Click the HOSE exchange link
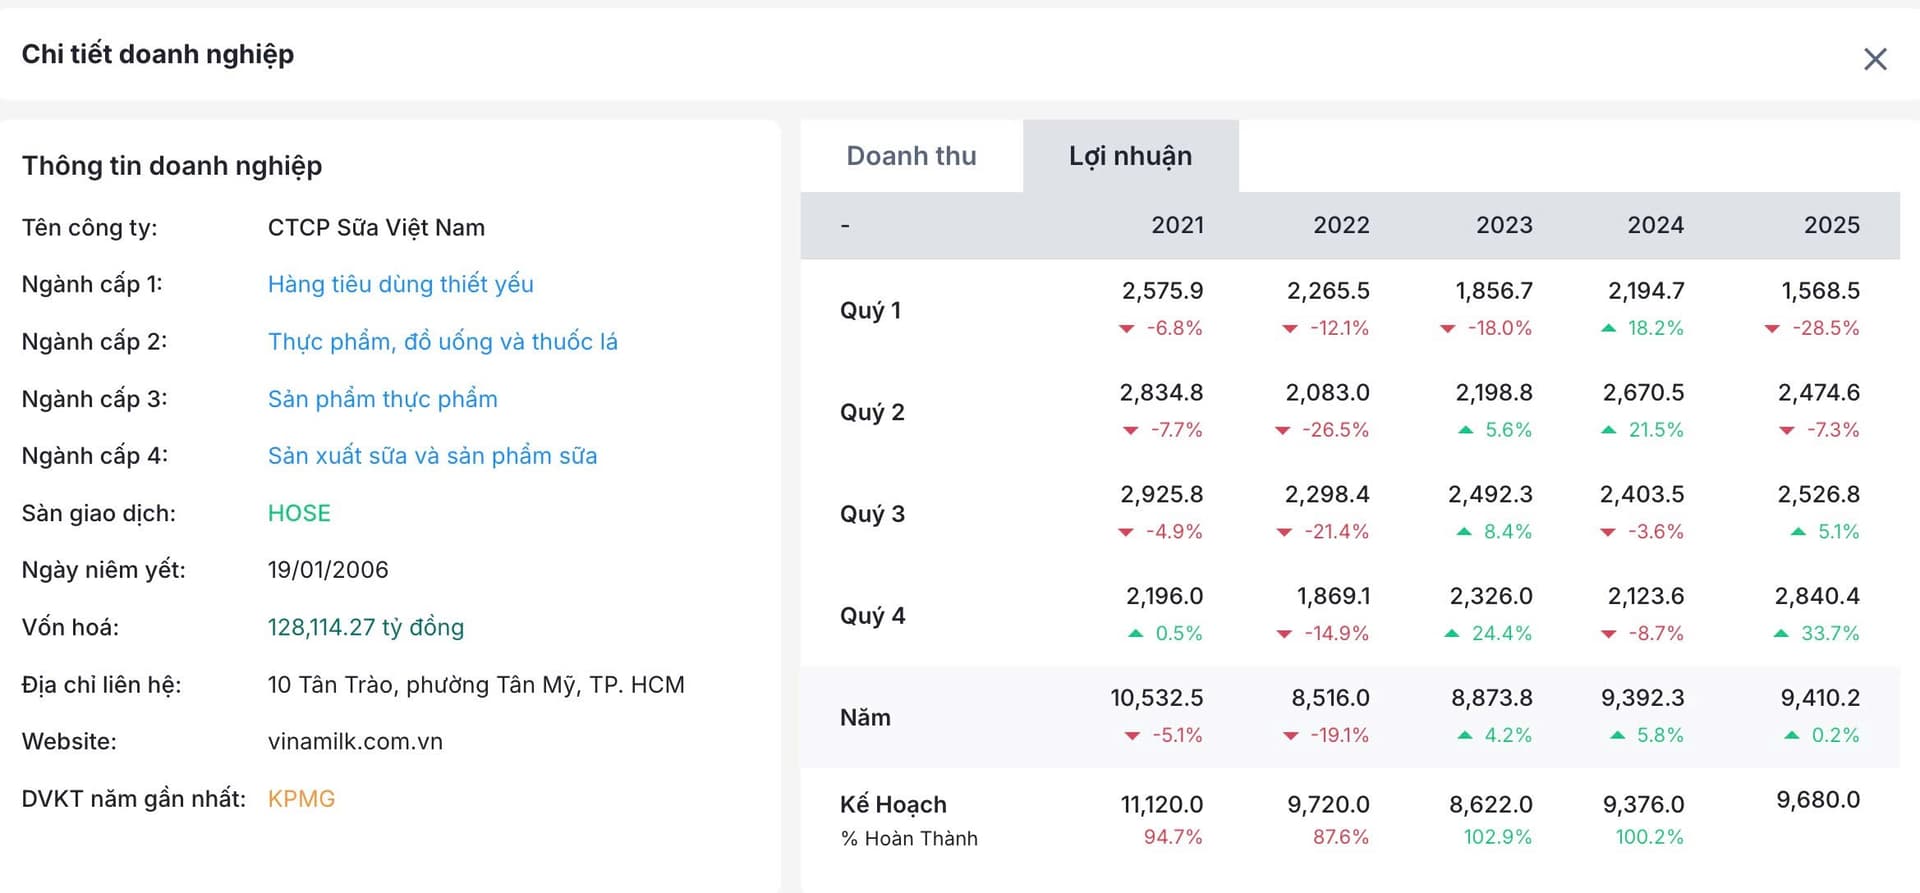Image resolution: width=1920 pixels, height=893 pixels. pyautogui.click(x=298, y=513)
